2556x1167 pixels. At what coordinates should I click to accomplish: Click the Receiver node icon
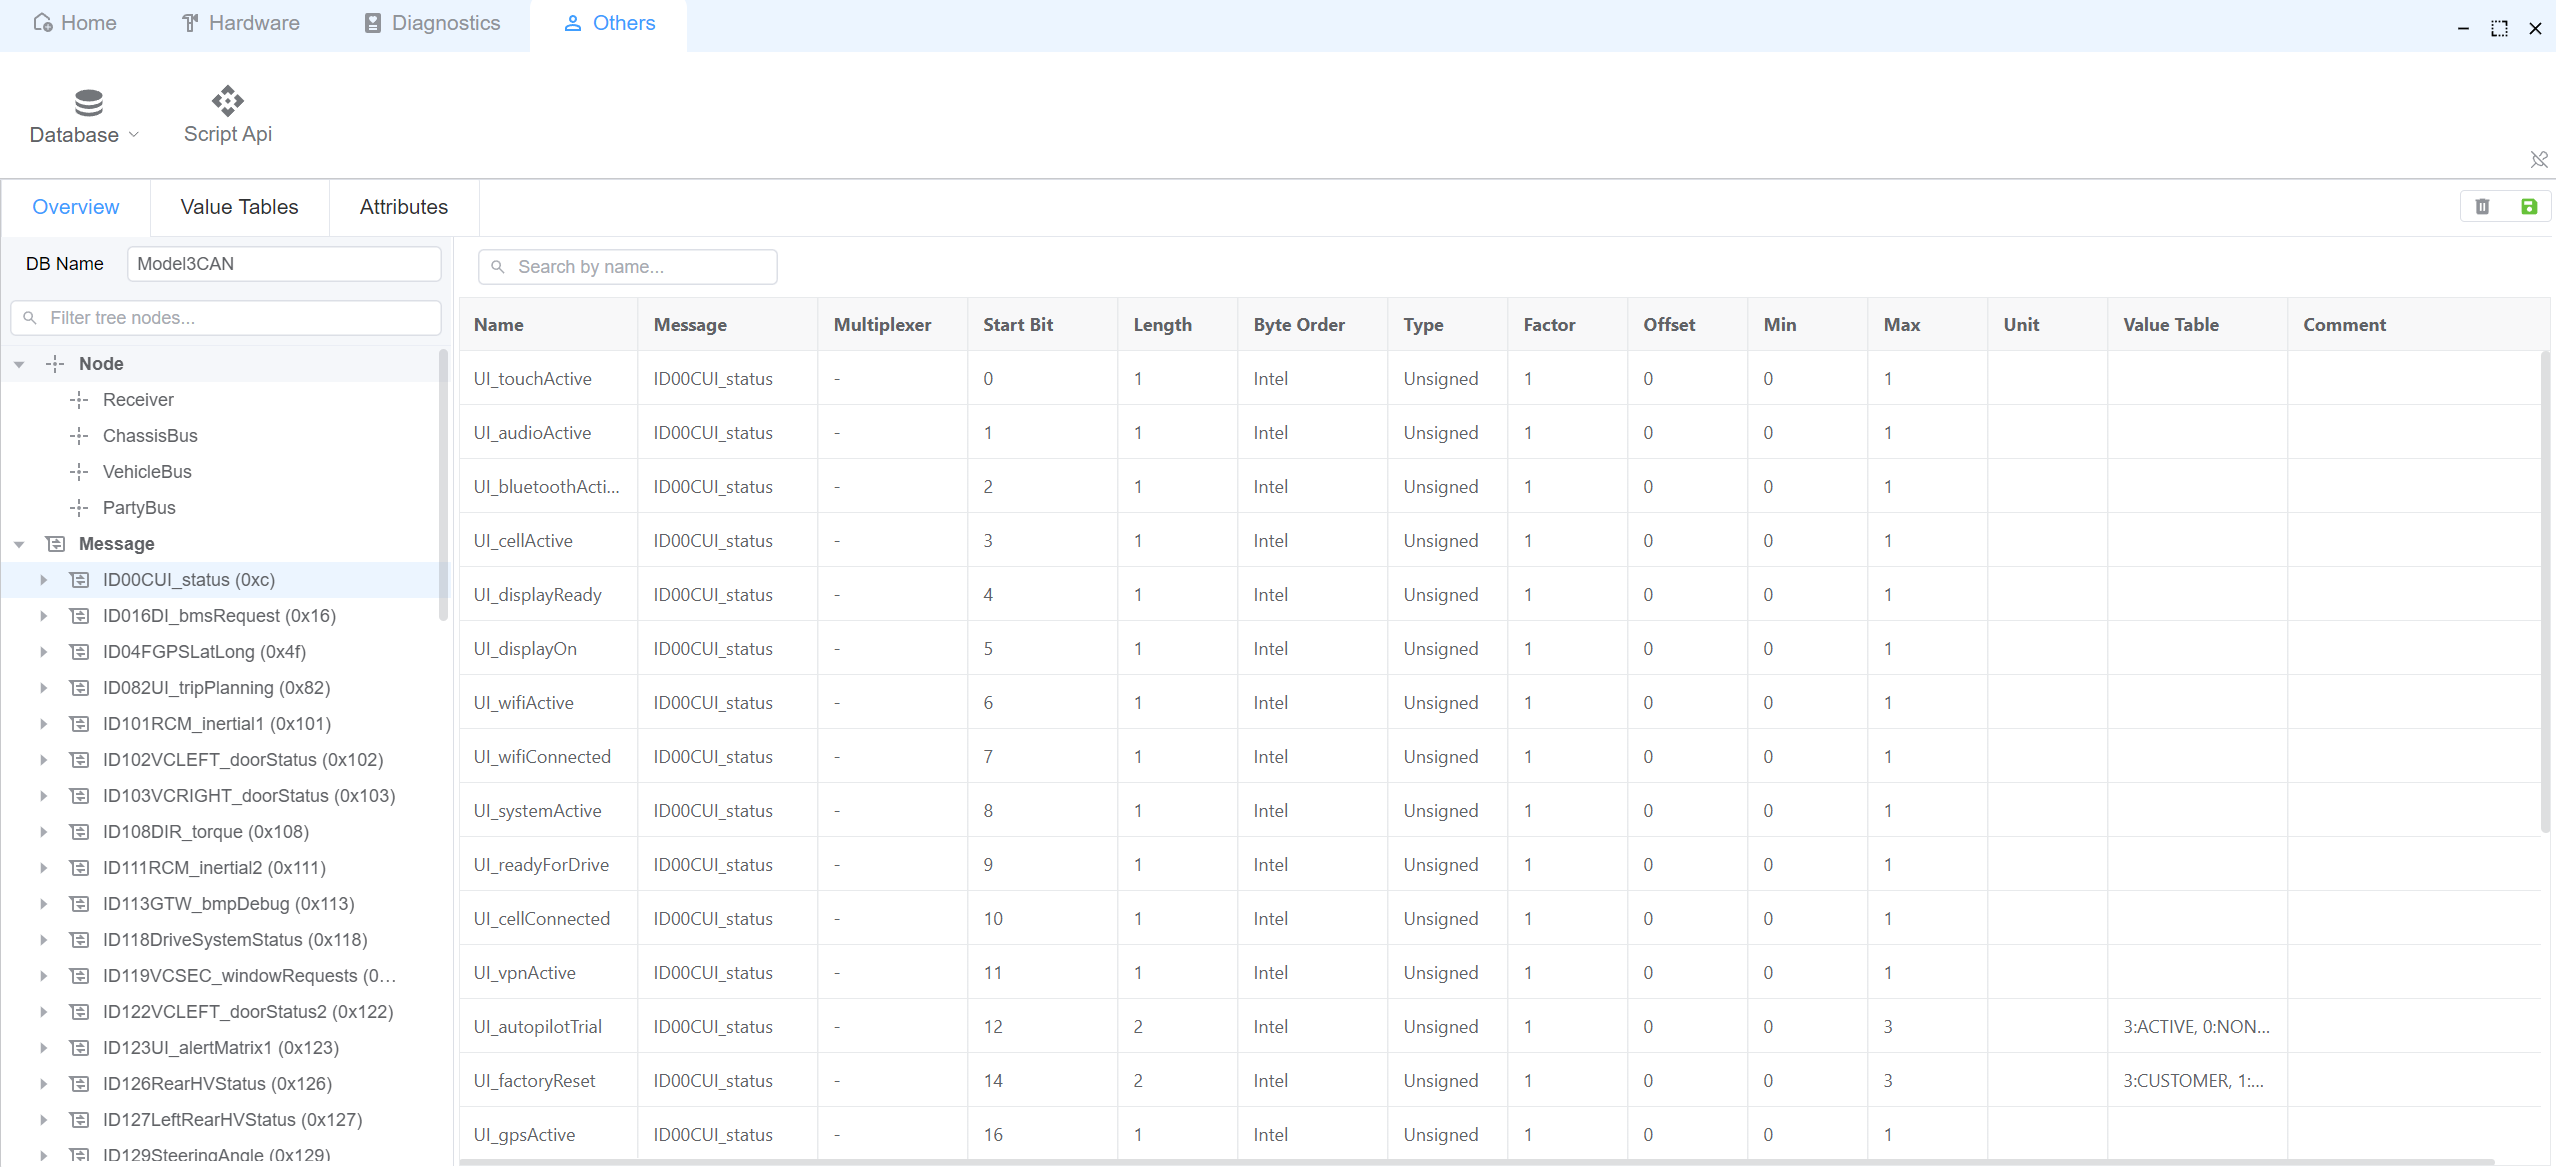pyautogui.click(x=79, y=400)
